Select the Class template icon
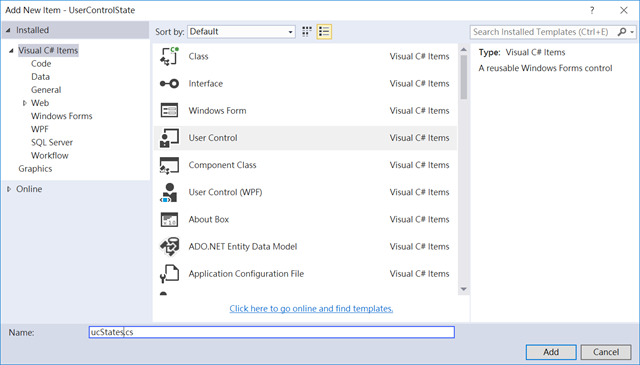 (169, 56)
